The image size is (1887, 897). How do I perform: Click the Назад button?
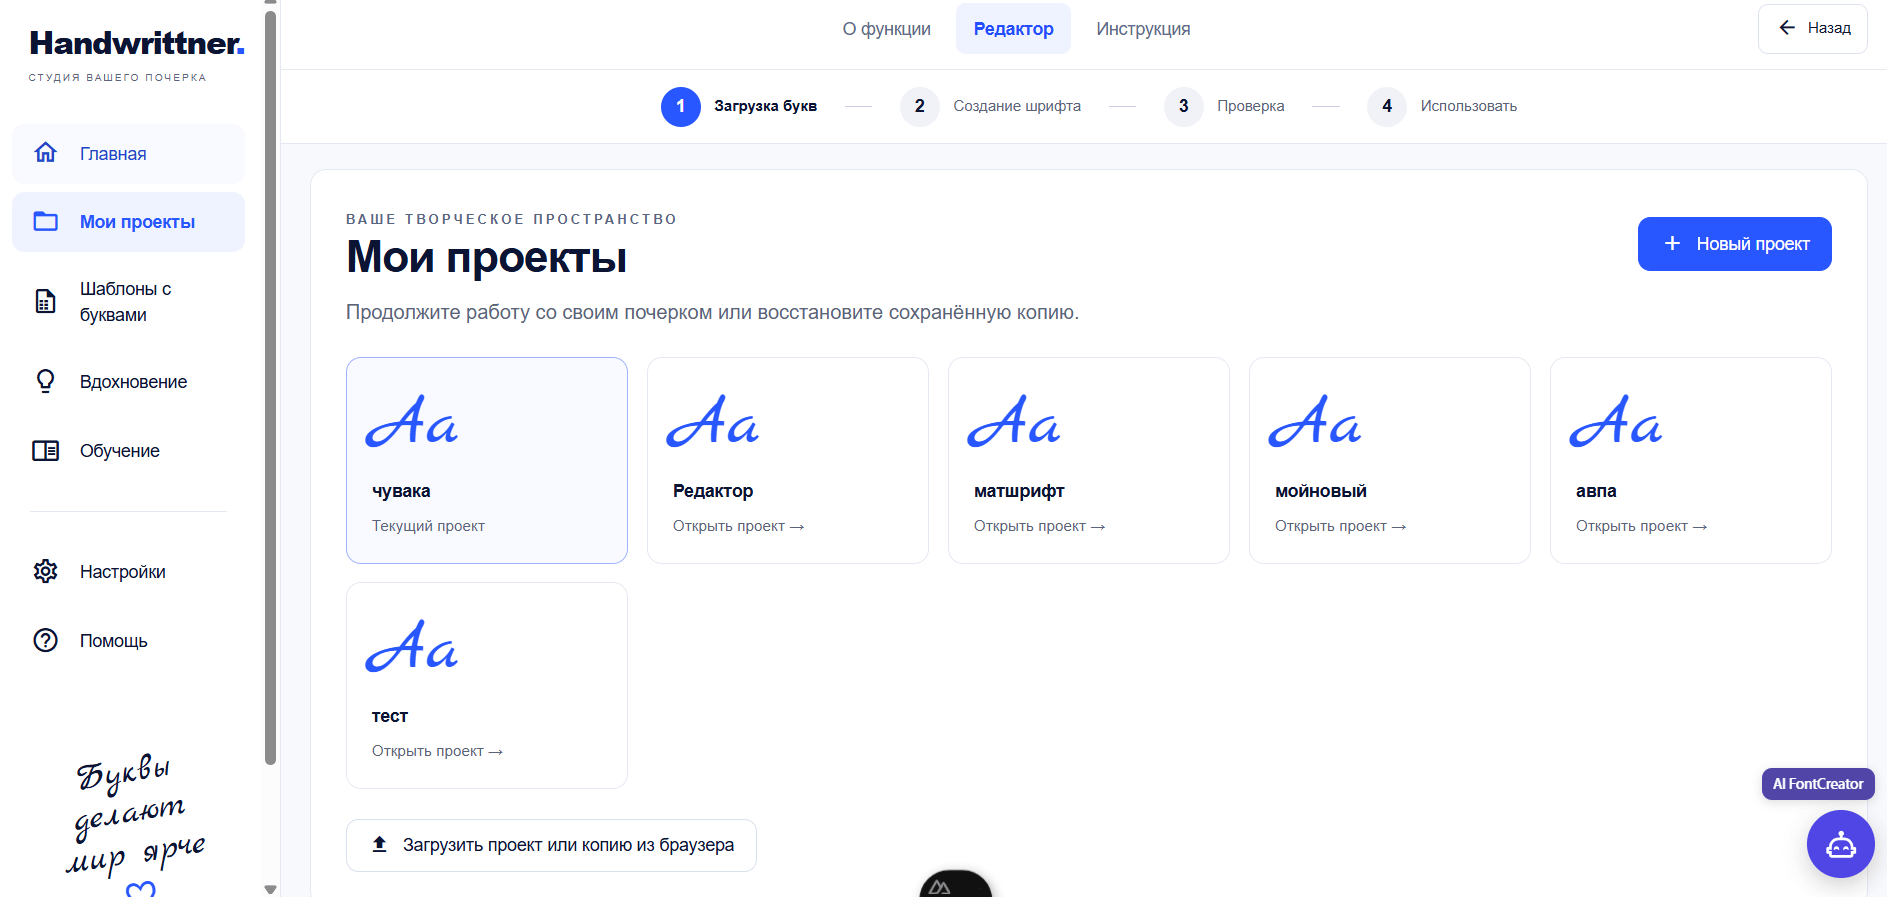click(x=1812, y=28)
